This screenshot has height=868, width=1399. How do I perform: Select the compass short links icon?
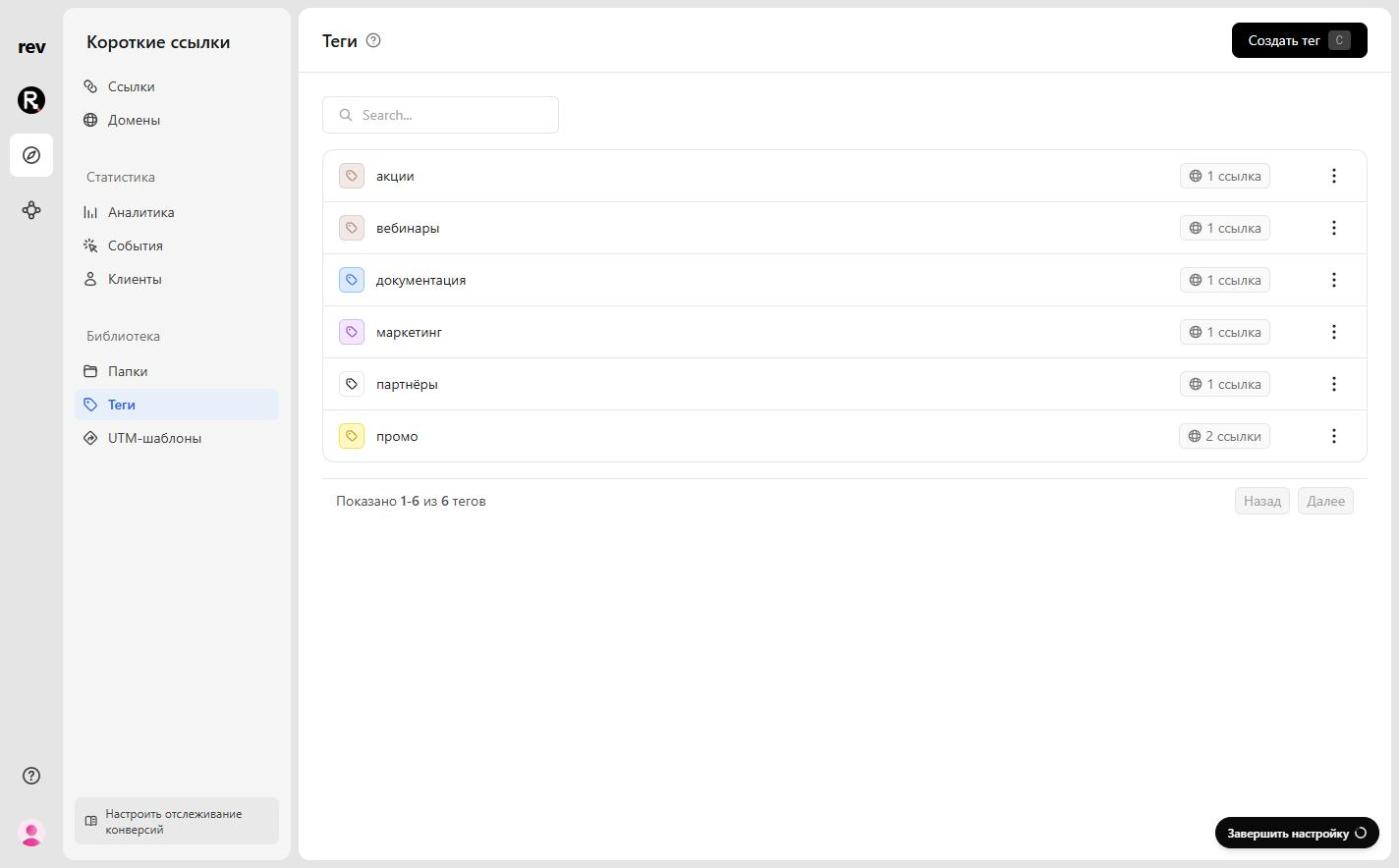pos(31,155)
